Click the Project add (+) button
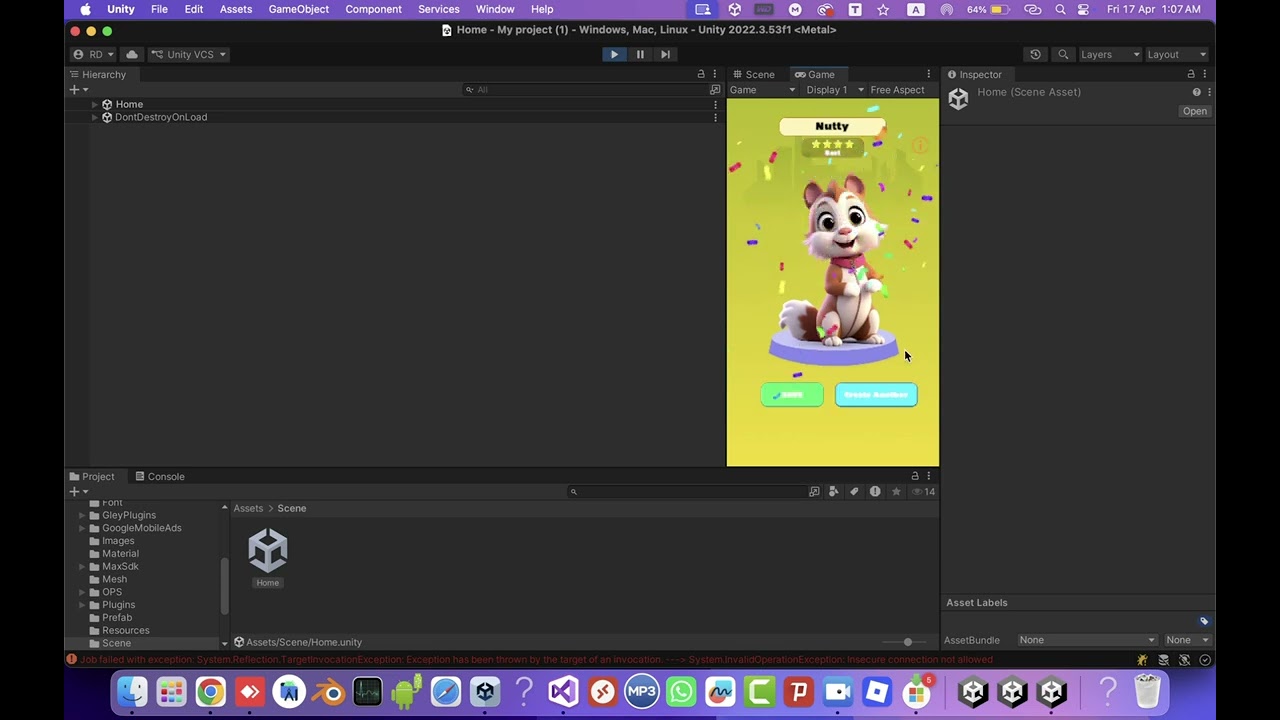Image resolution: width=1280 pixels, height=720 pixels. click(78, 492)
